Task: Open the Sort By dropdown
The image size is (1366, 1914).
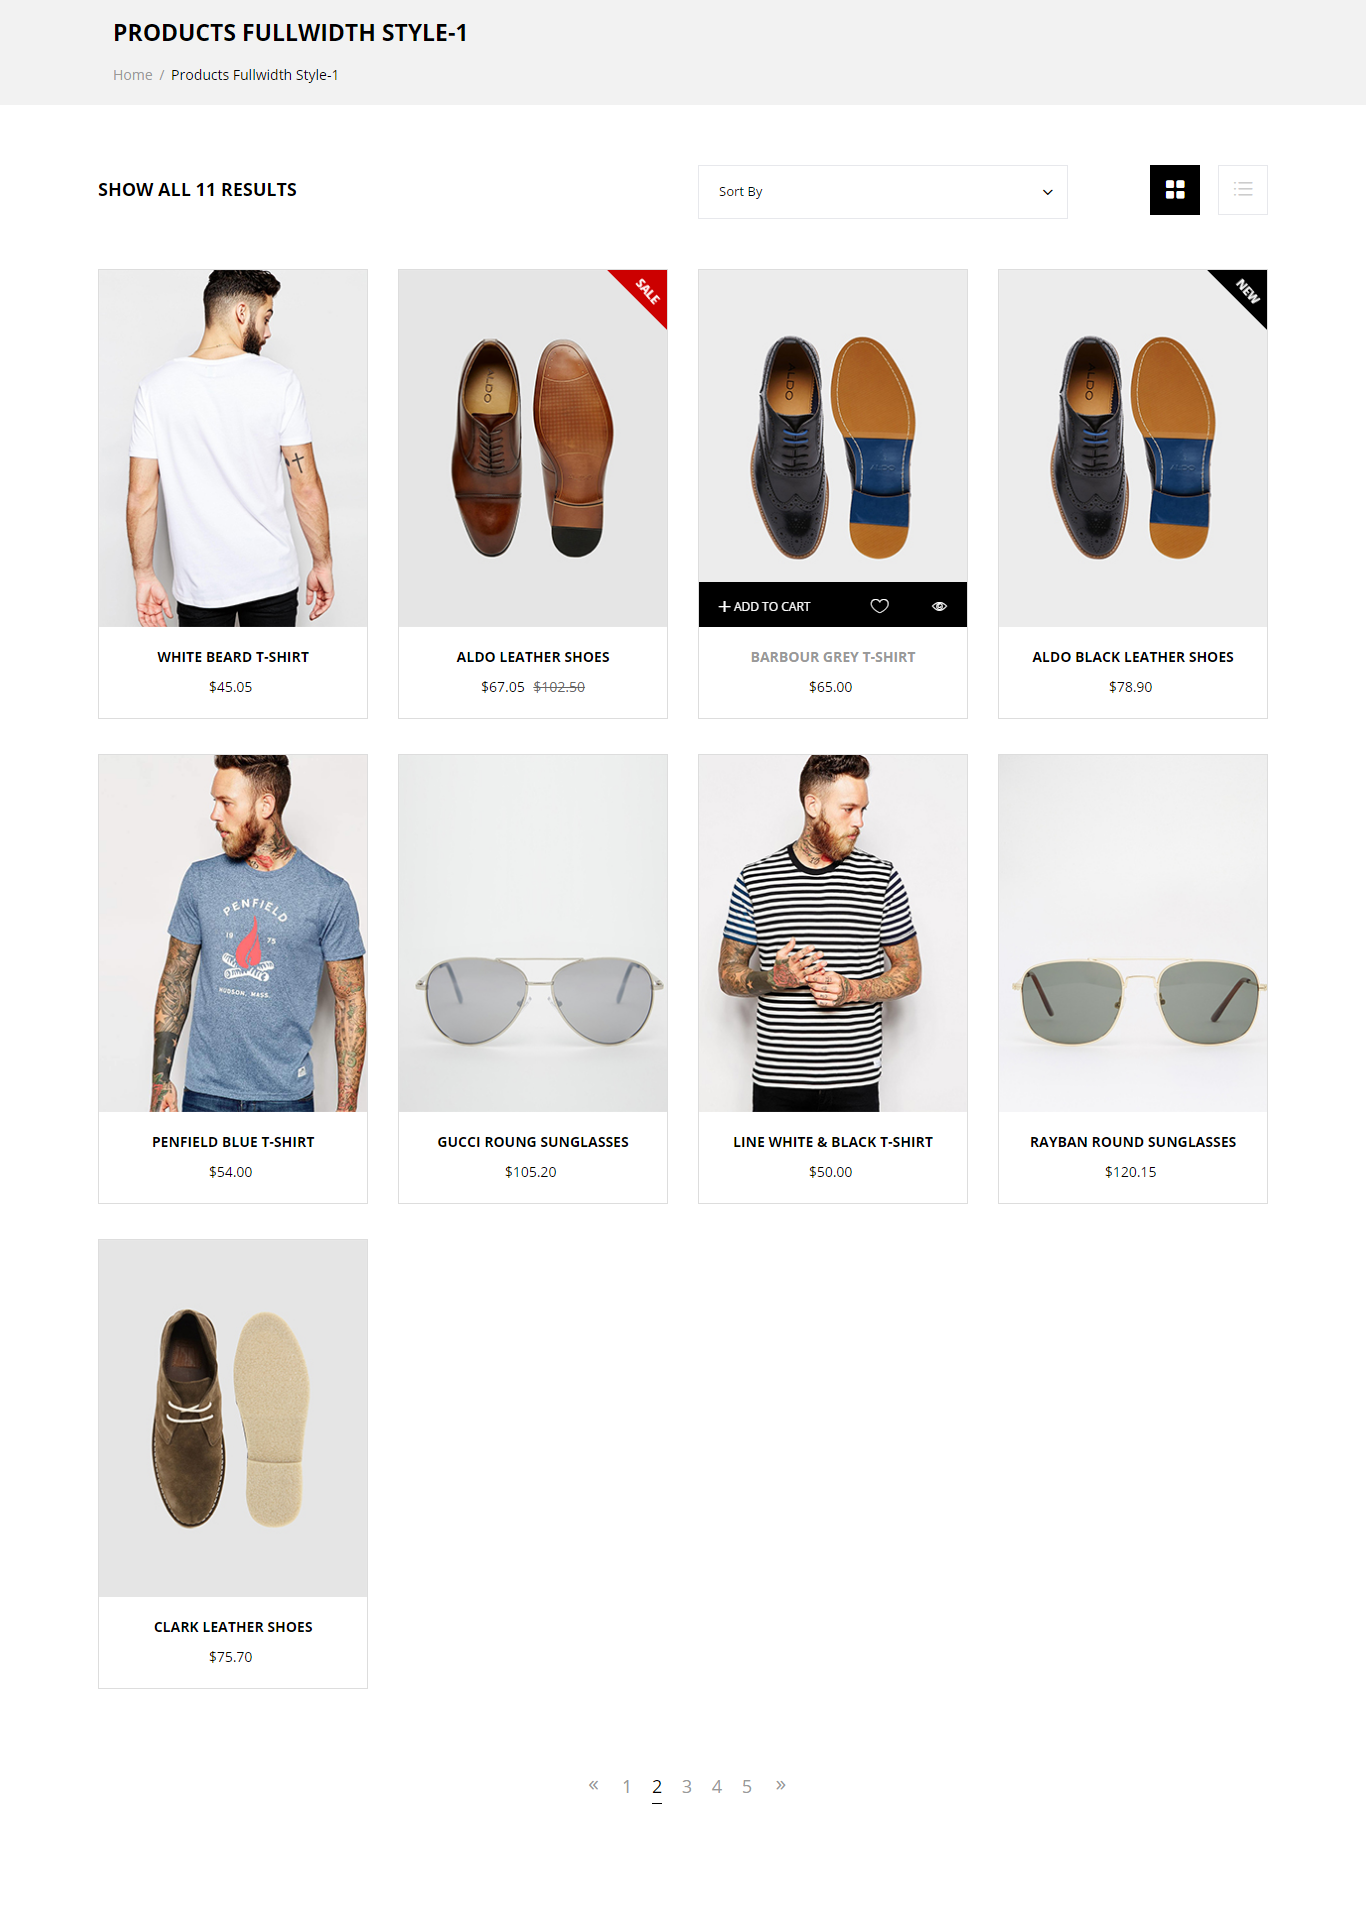Action: coord(882,192)
